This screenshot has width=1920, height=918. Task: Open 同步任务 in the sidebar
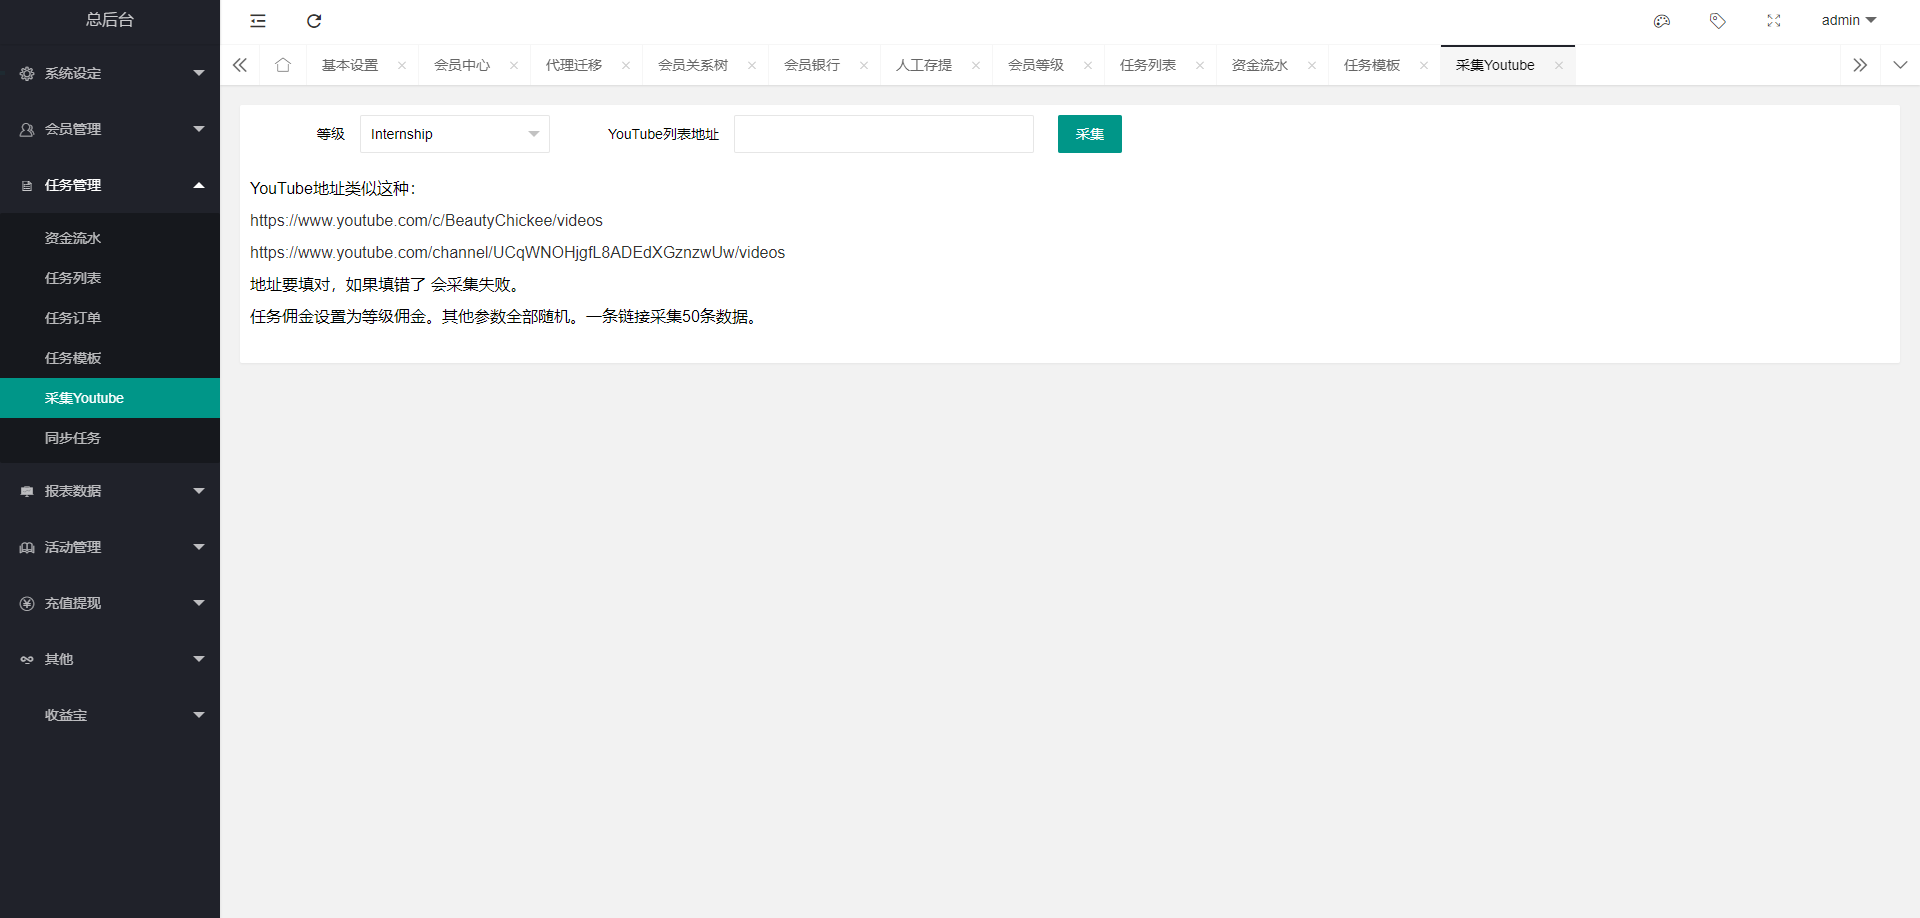(73, 438)
